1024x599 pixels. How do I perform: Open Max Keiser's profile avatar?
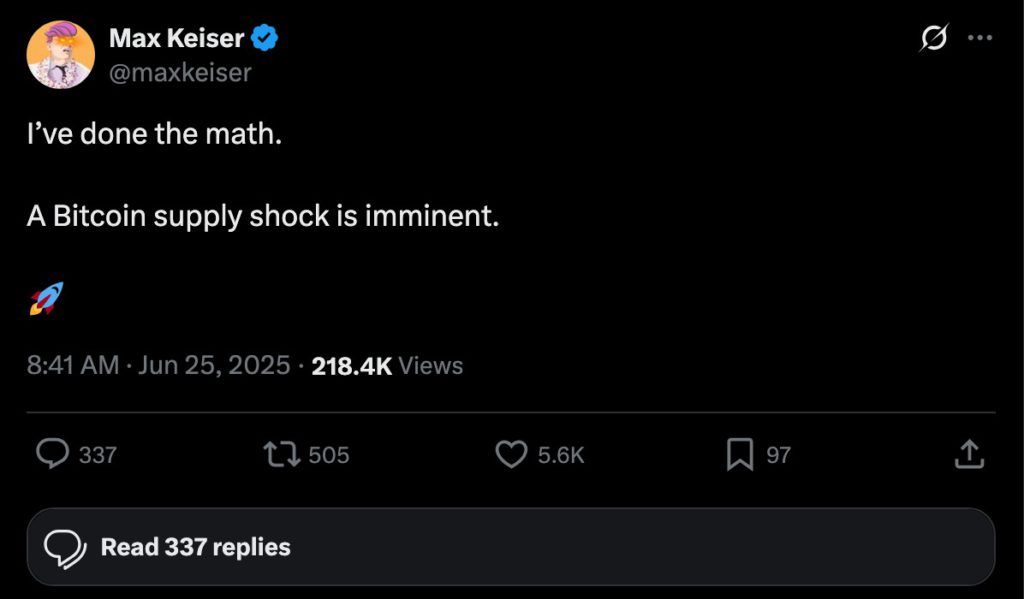60,54
